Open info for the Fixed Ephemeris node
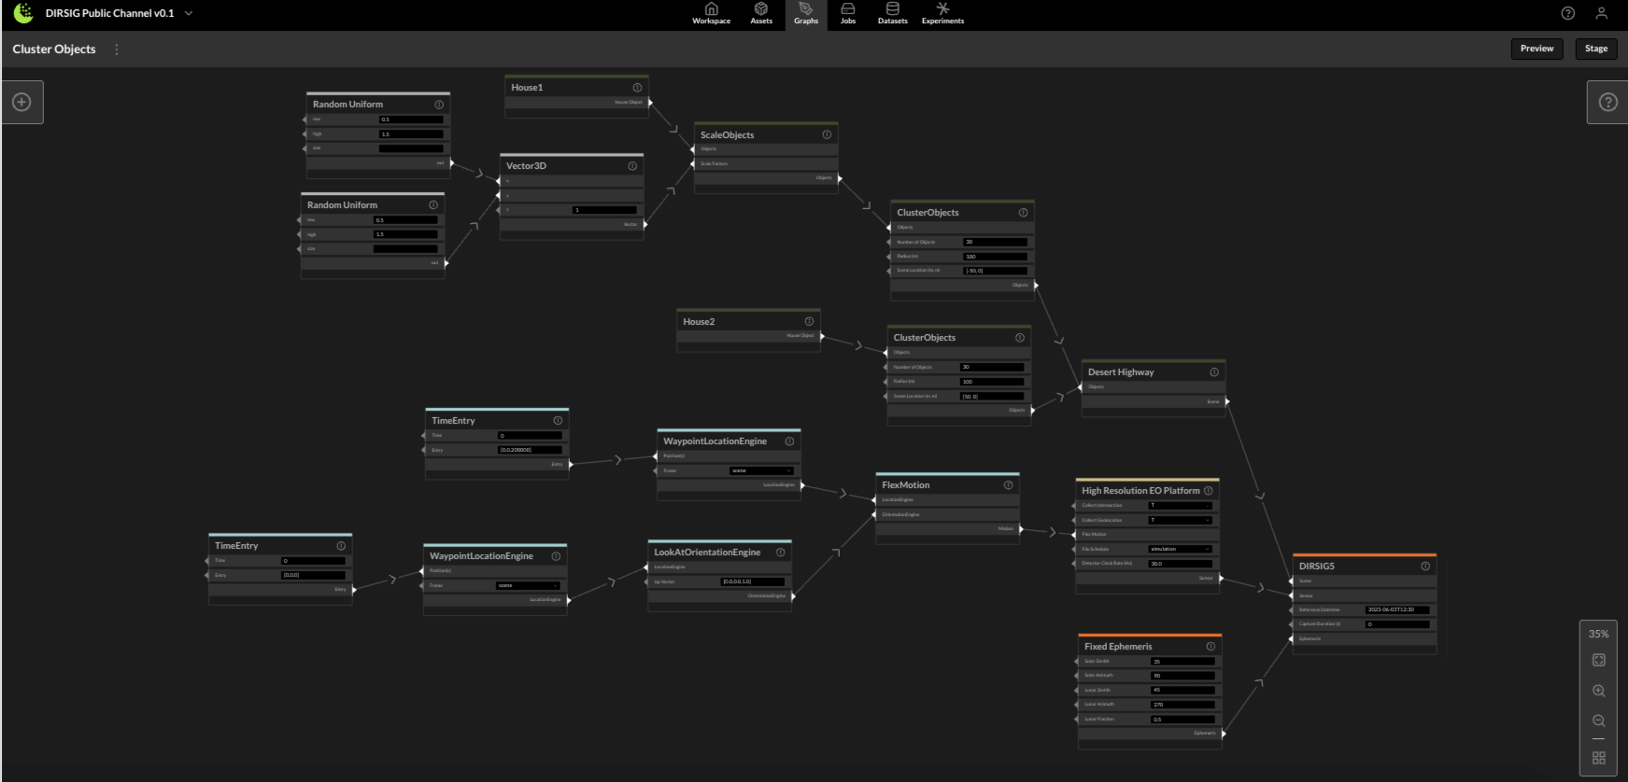This screenshot has width=1628, height=782. pyautogui.click(x=1210, y=647)
